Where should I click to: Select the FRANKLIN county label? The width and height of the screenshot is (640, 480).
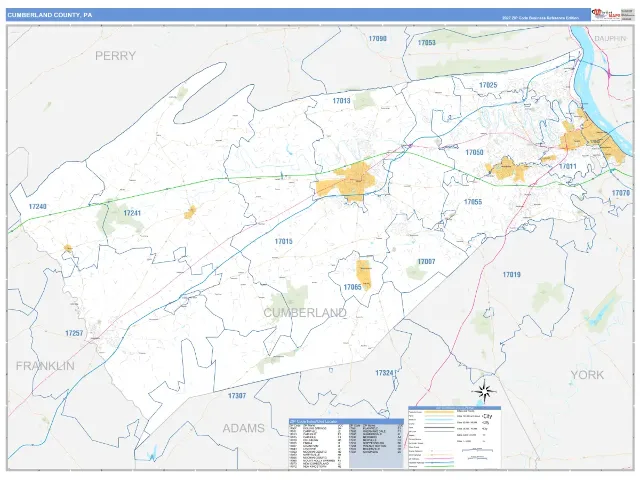point(45,366)
